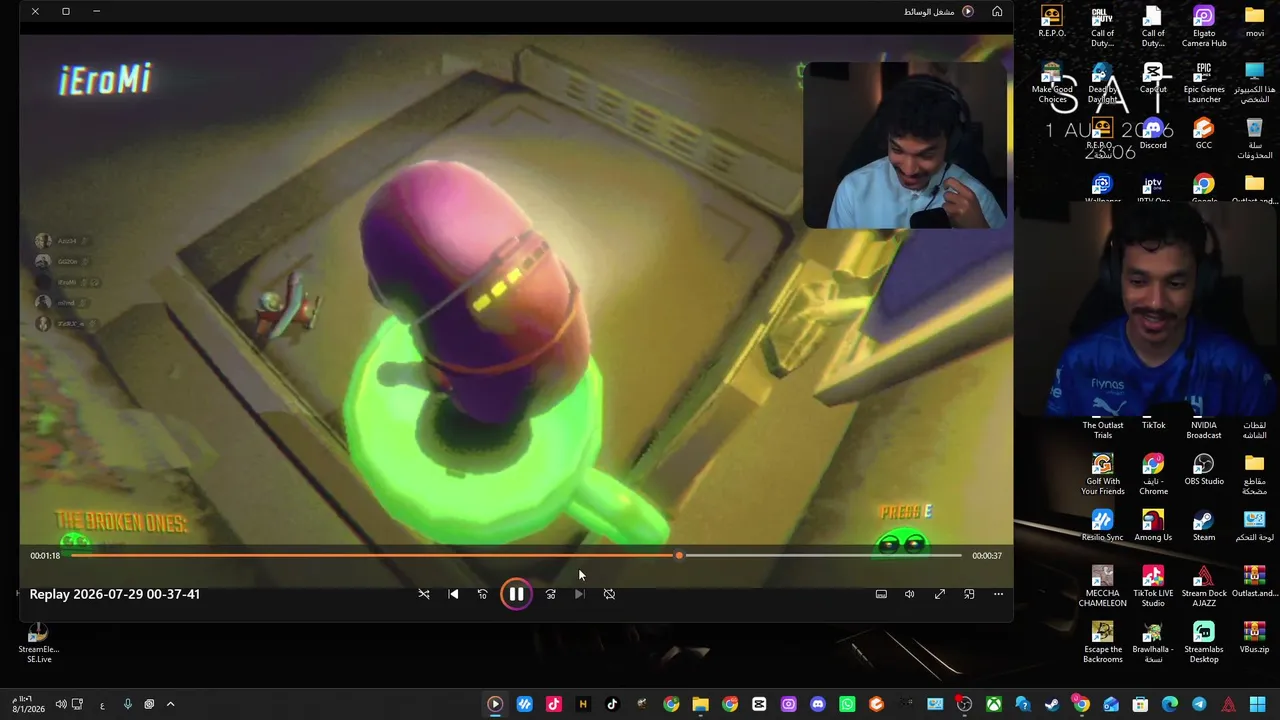Open Windows Start menu on taskbar
Image resolution: width=1280 pixels, height=720 pixels.
(1258, 704)
